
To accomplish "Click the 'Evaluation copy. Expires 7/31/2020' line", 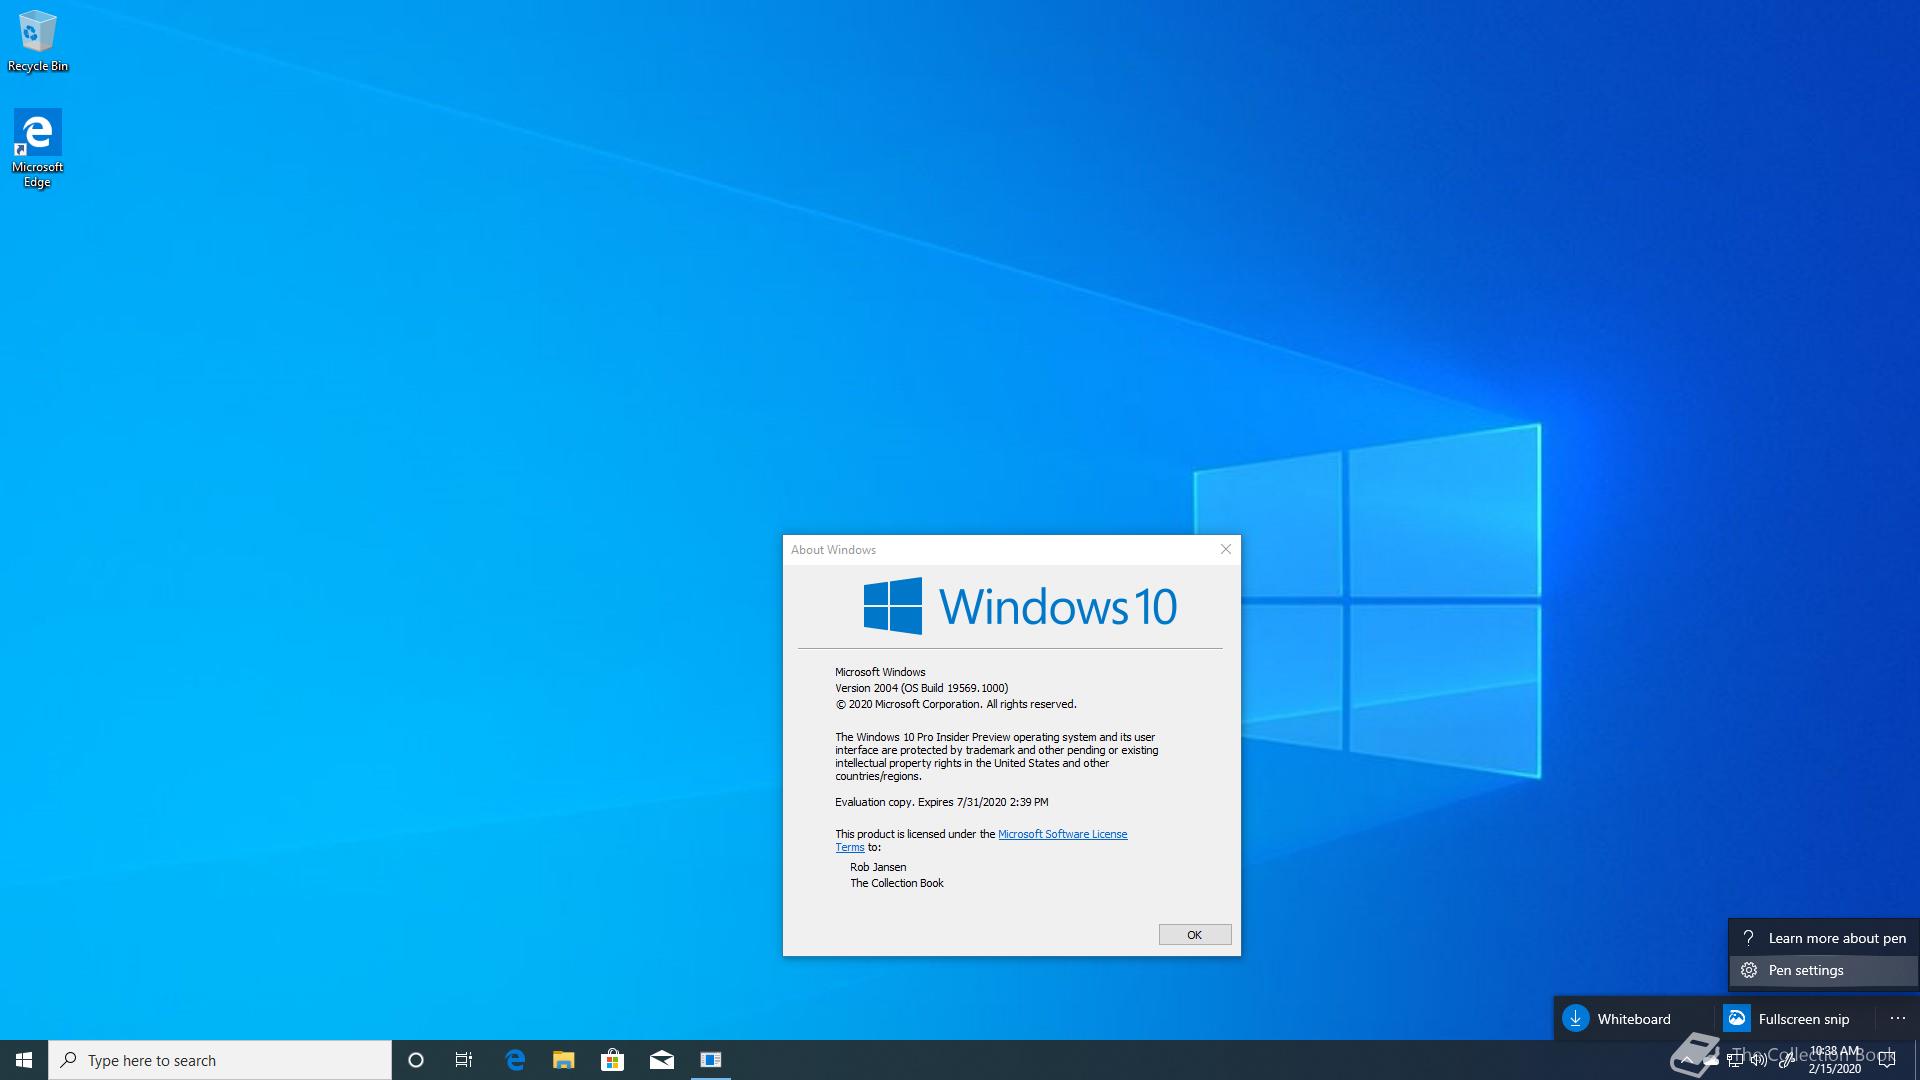I will [942, 802].
